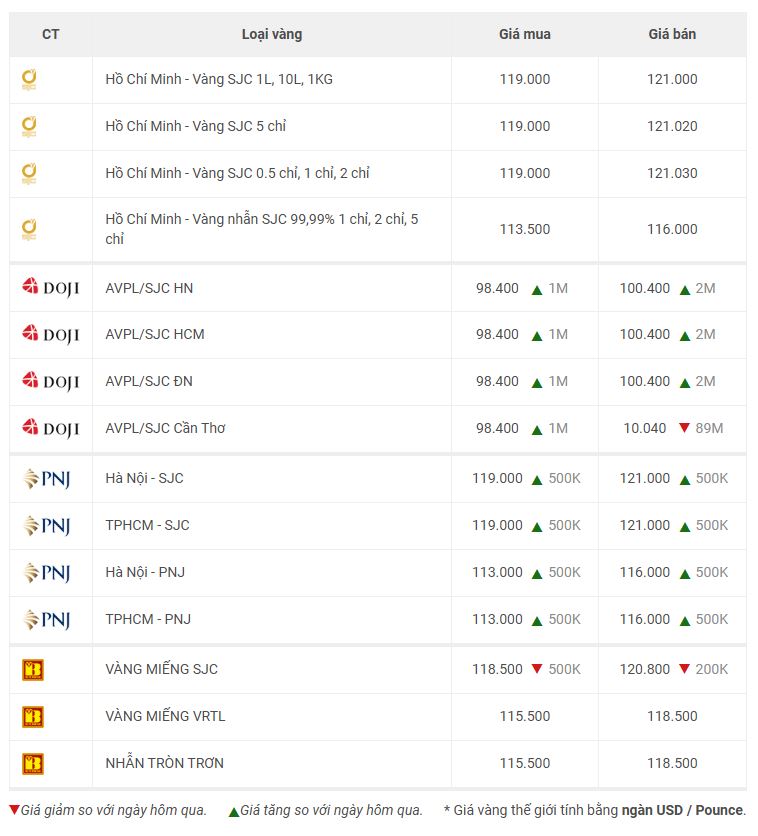Viewport: 758px width, 836px height.
Task: Click the PNJ logo in the Hà Nội - SJC row
Action: pos(46,479)
